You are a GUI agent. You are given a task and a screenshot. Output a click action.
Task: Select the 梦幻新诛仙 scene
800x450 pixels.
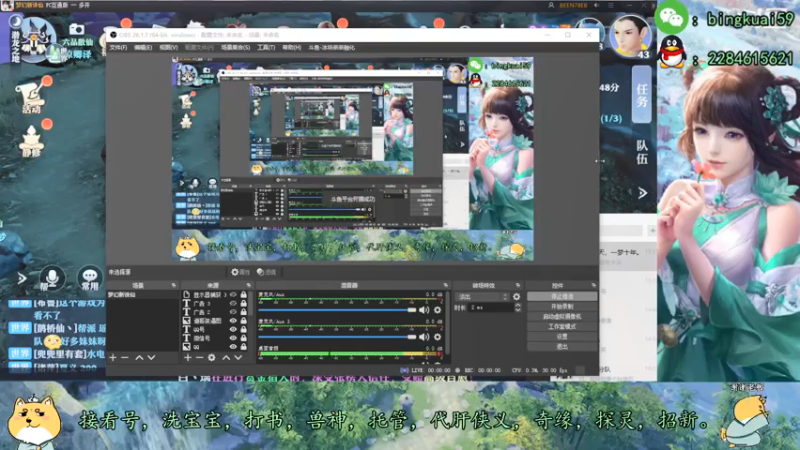coord(142,295)
